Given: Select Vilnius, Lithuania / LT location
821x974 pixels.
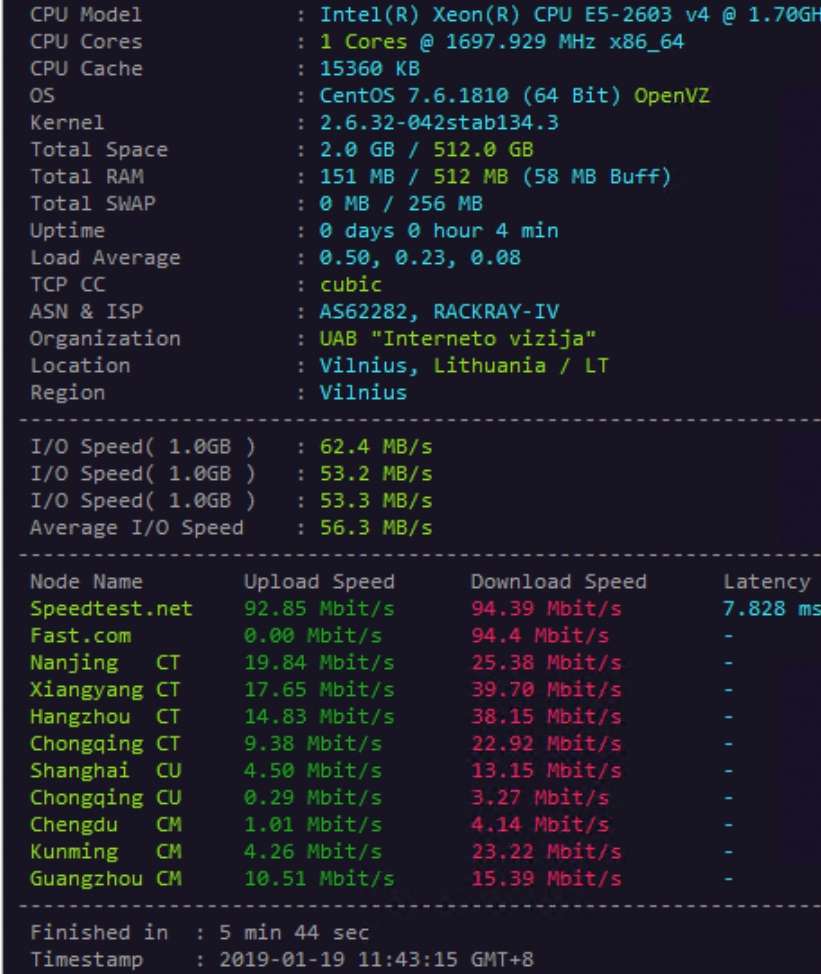Looking at the screenshot, I should coord(463,366).
